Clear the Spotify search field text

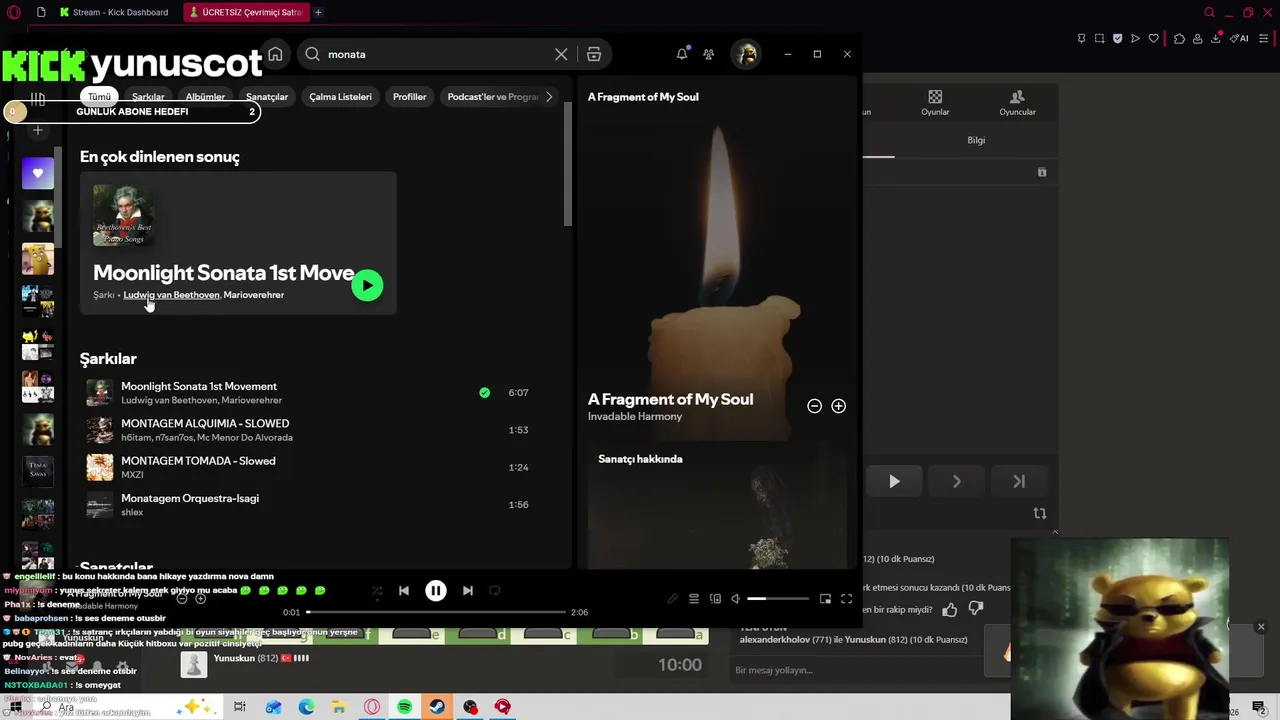point(561,54)
